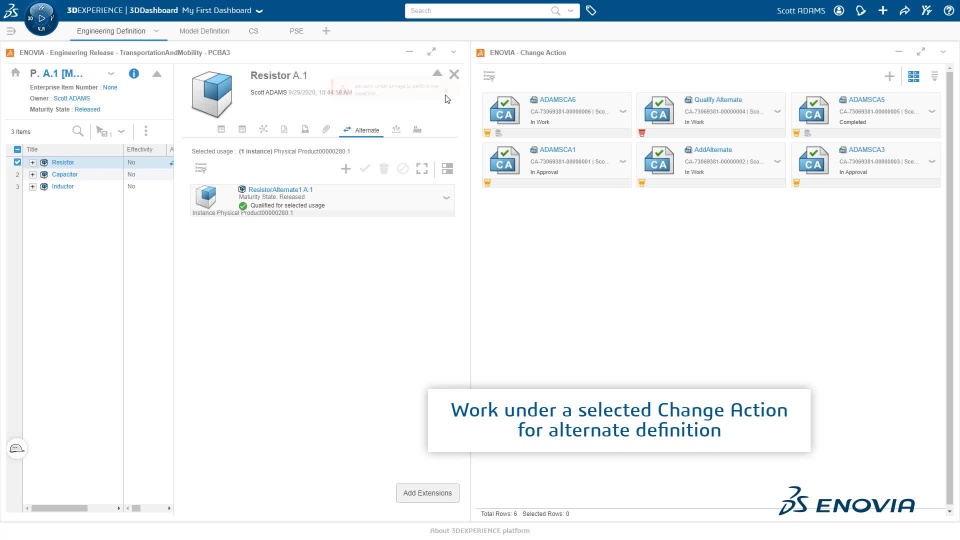This screenshot has height=540, width=960.
Task: Collapse Resistor panel with up triangle
Action: click(x=437, y=73)
